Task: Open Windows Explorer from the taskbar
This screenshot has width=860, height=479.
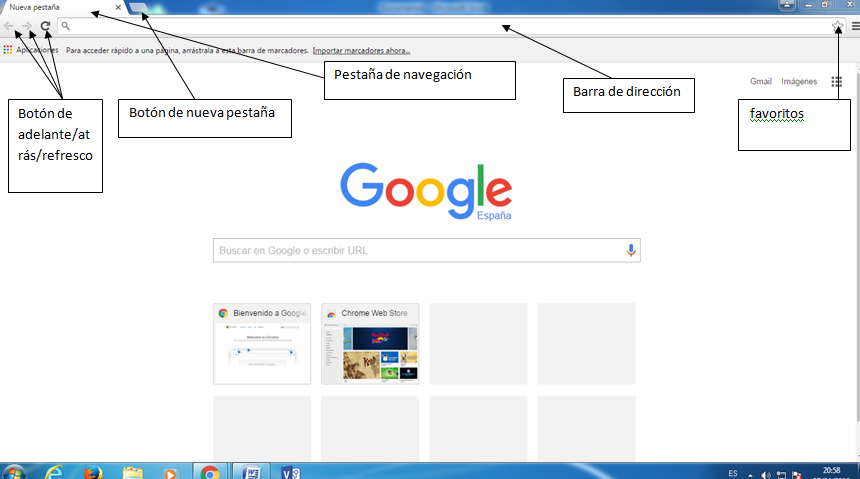Action: (x=132, y=472)
